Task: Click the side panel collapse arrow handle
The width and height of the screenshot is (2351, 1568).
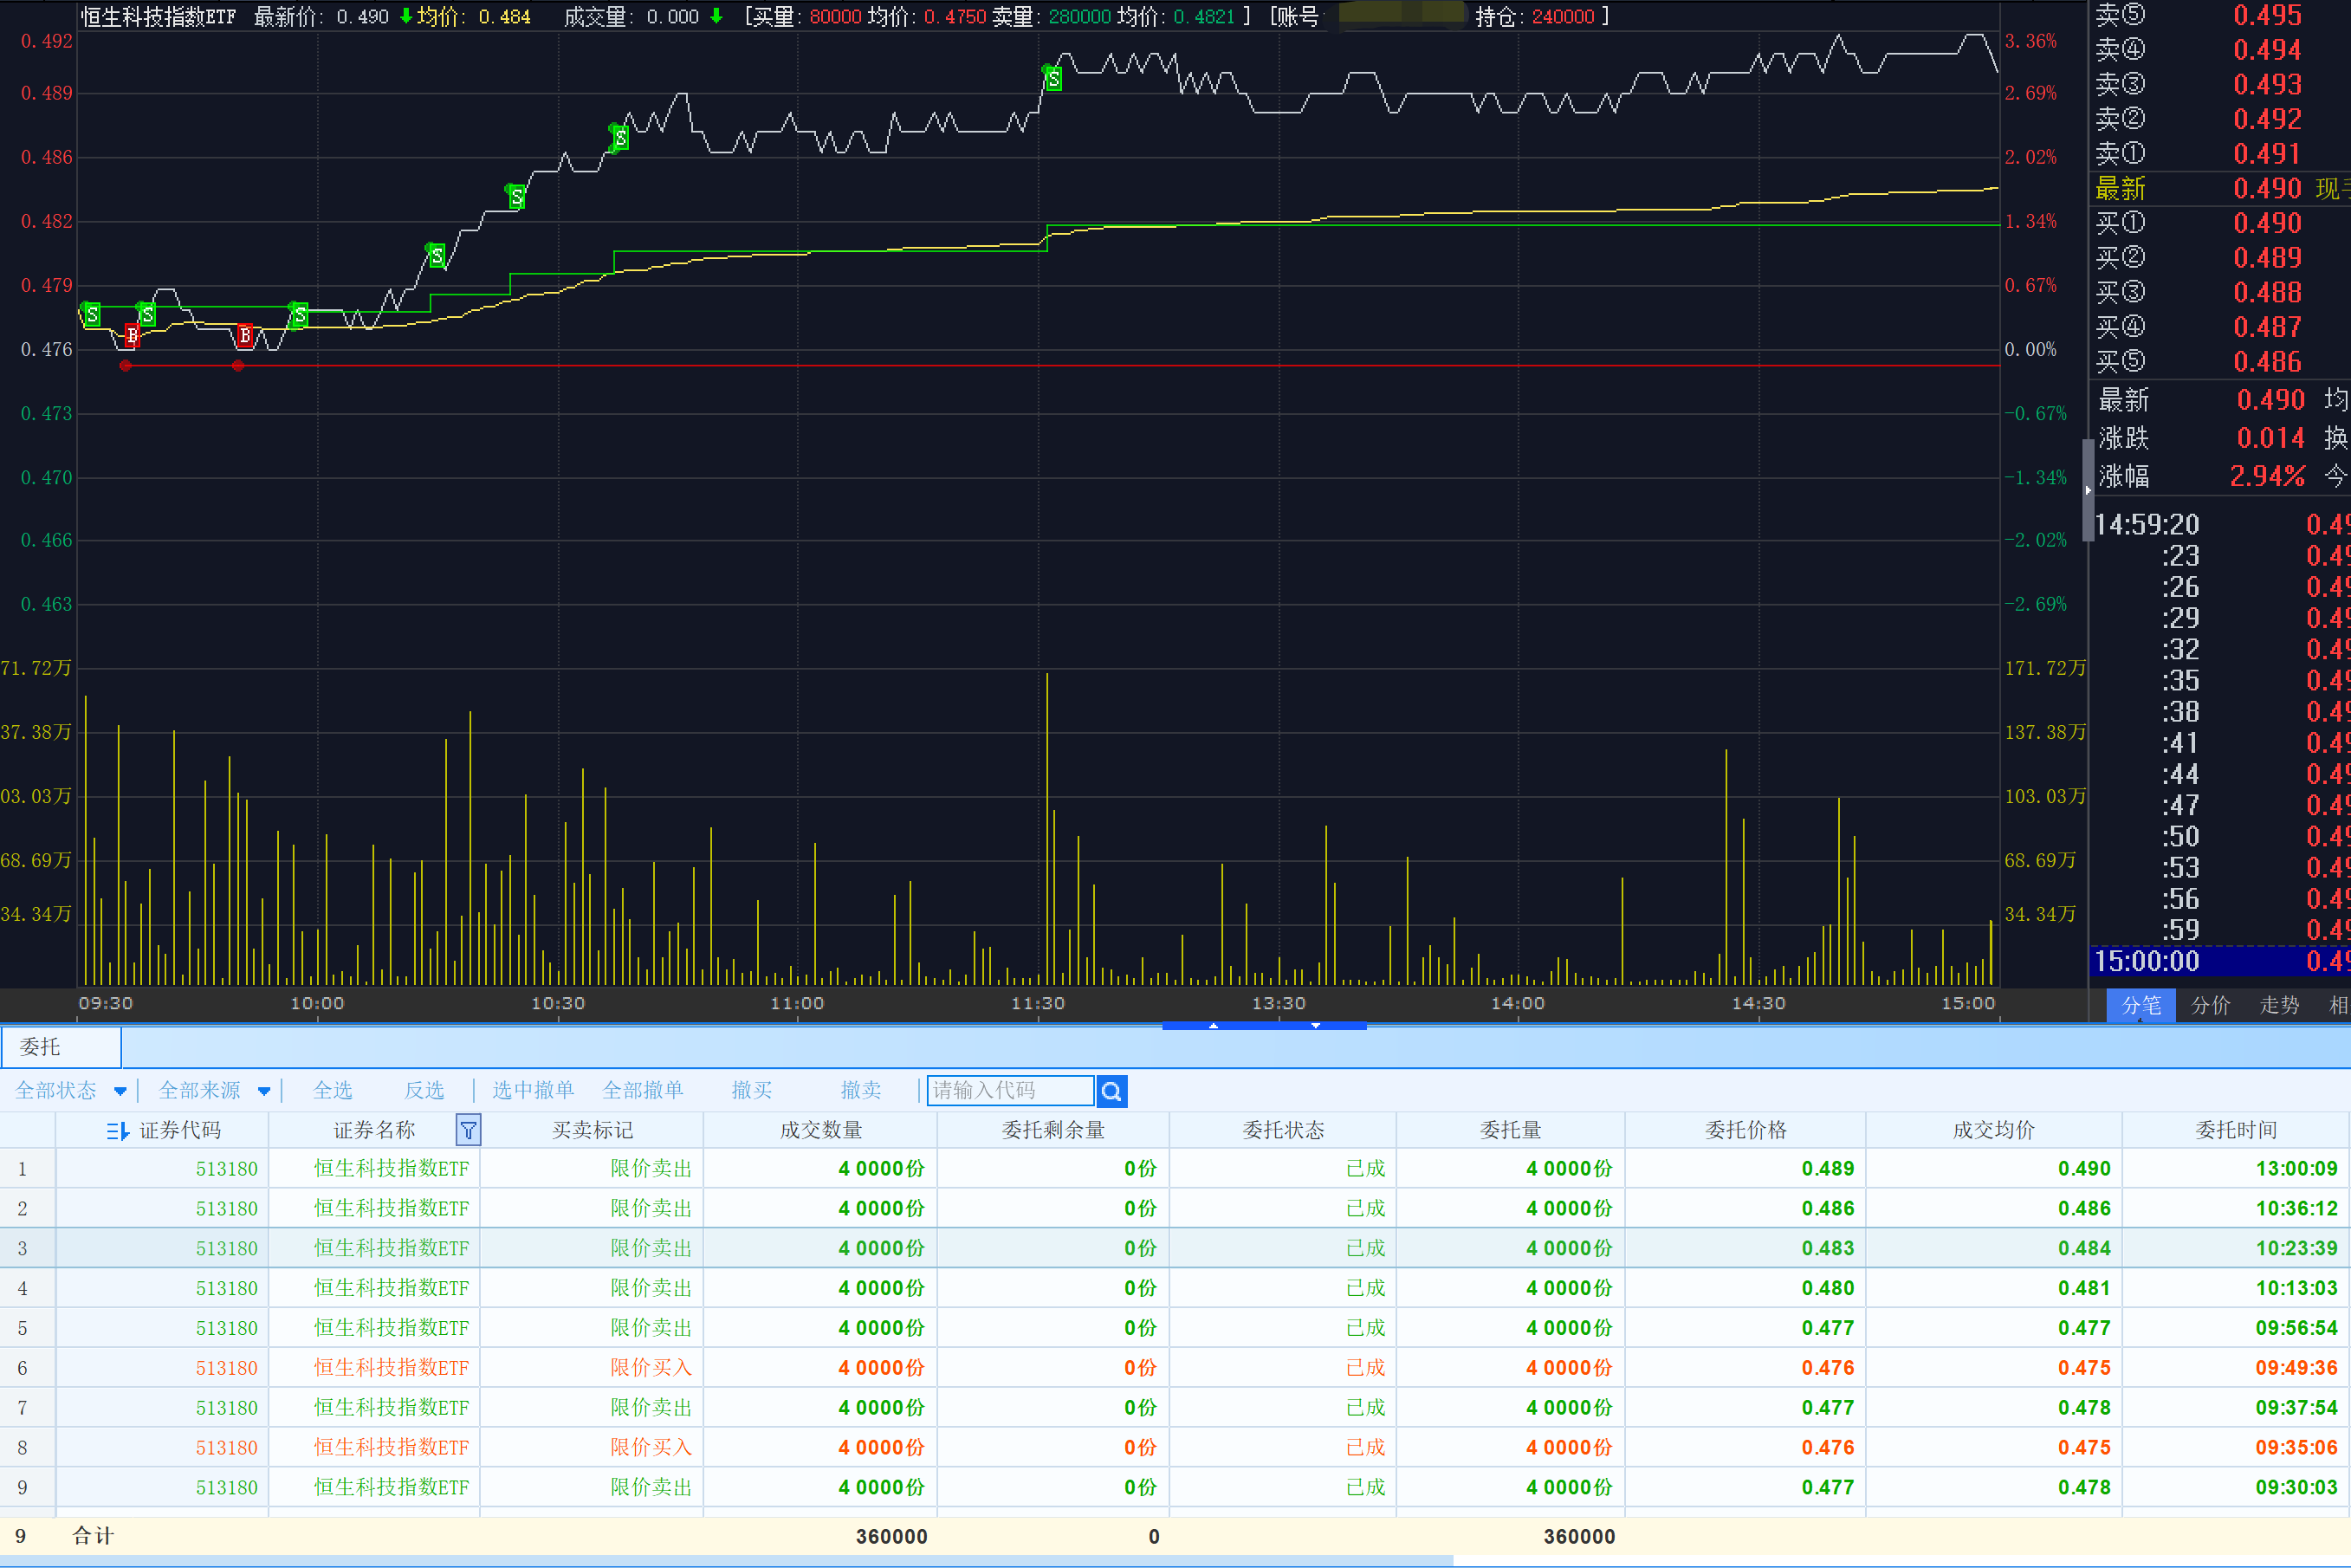Action: point(2088,490)
